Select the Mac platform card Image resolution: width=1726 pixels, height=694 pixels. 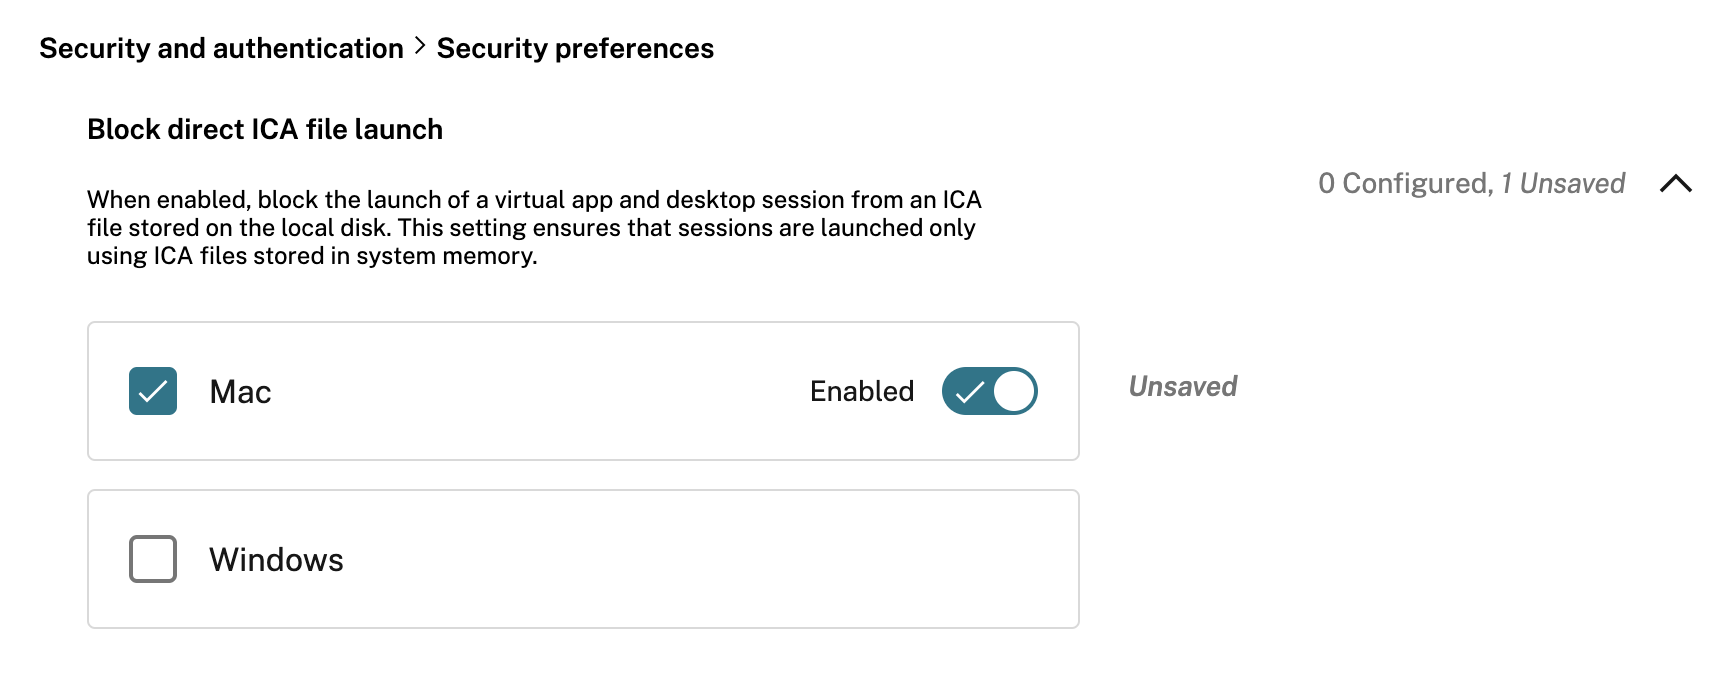click(x=583, y=391)
